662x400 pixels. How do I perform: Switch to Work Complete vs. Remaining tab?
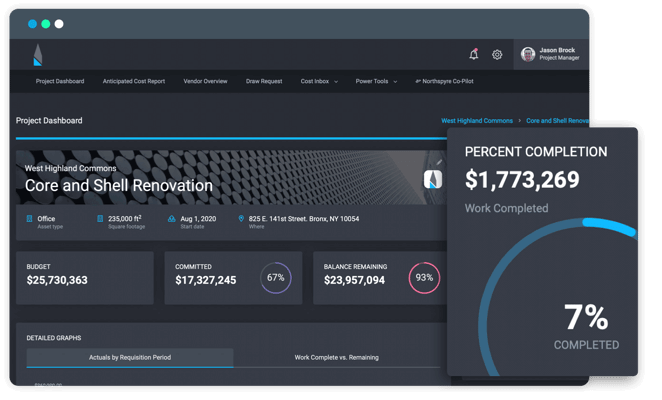(x=336, y=357)
